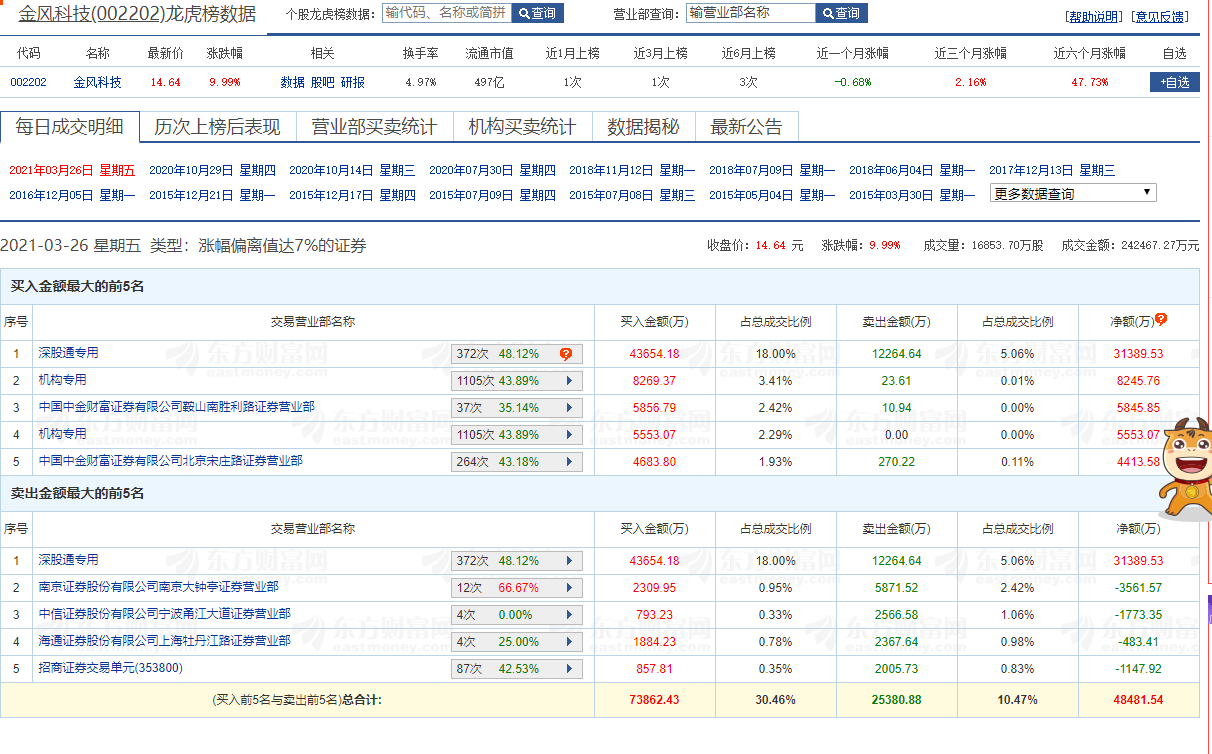Switch to 历次上榜后表现 tab
Screen dimensions: 1212x754
coord(217,126)
